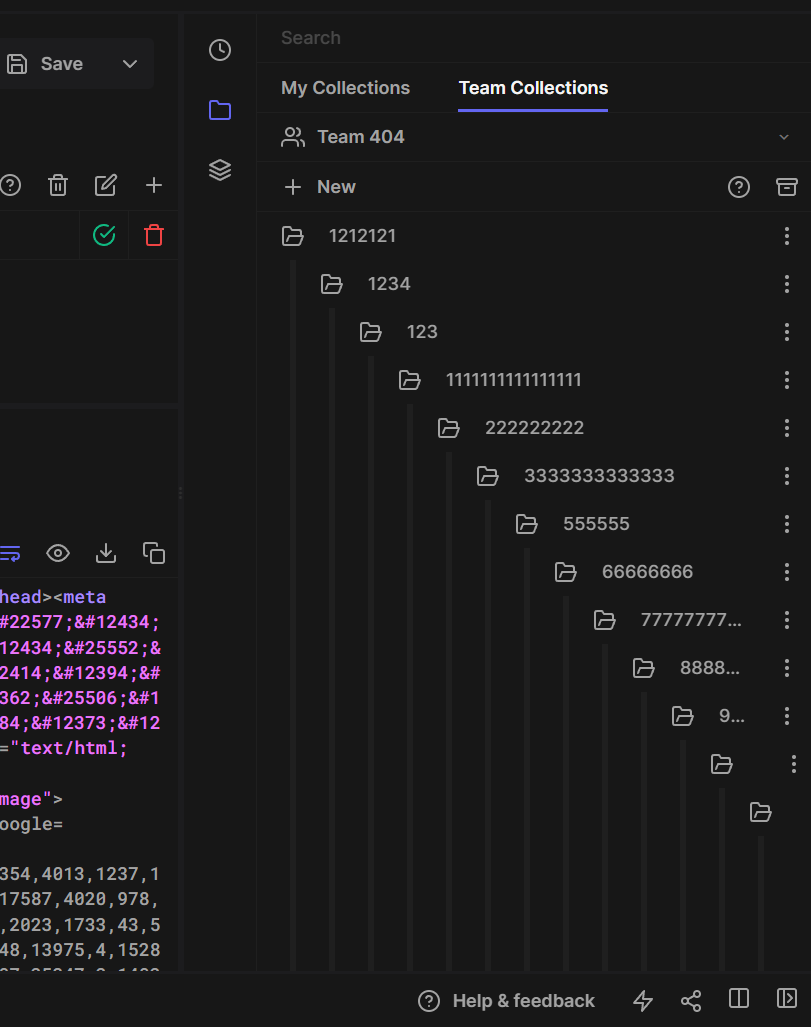Open Help & feedback
This screenshot has width=811, height=1027.
506,1001
